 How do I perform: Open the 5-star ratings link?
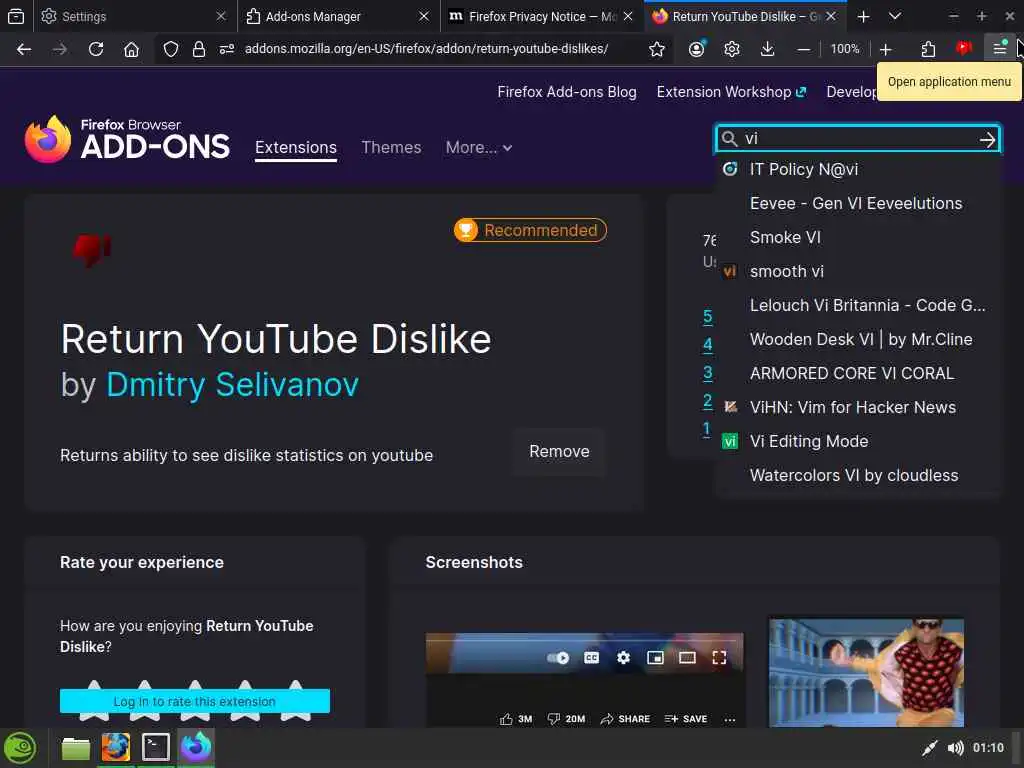tap(707, 317)
